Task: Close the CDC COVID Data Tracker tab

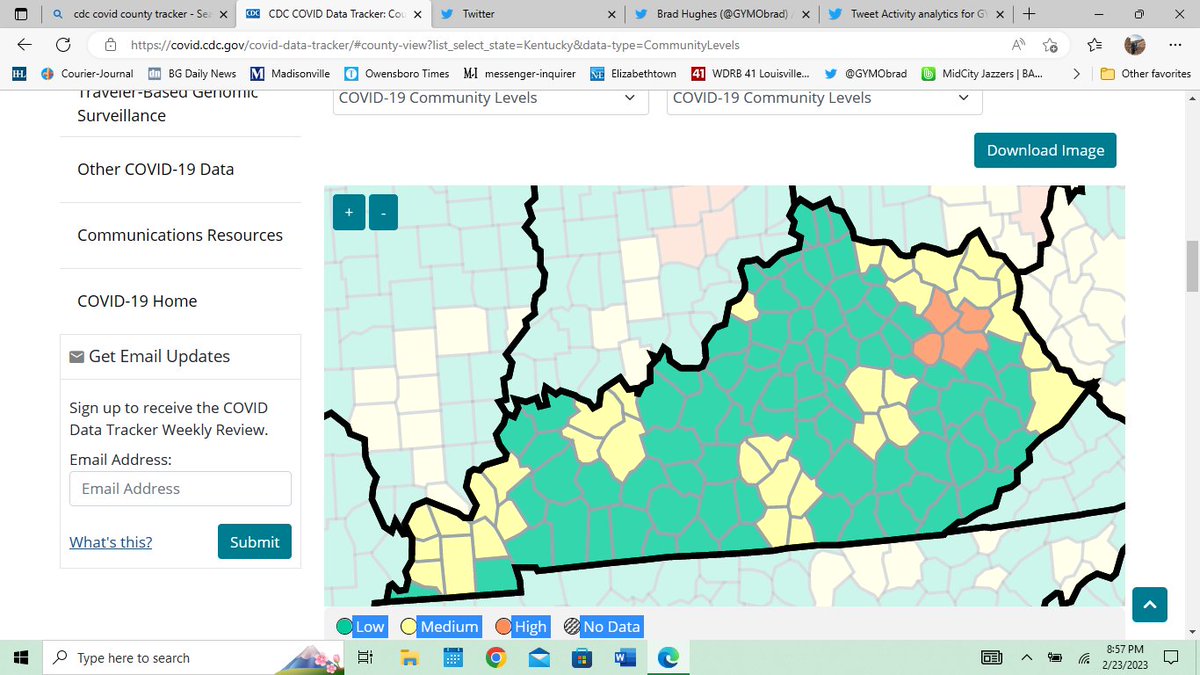Action: point(418,14)
